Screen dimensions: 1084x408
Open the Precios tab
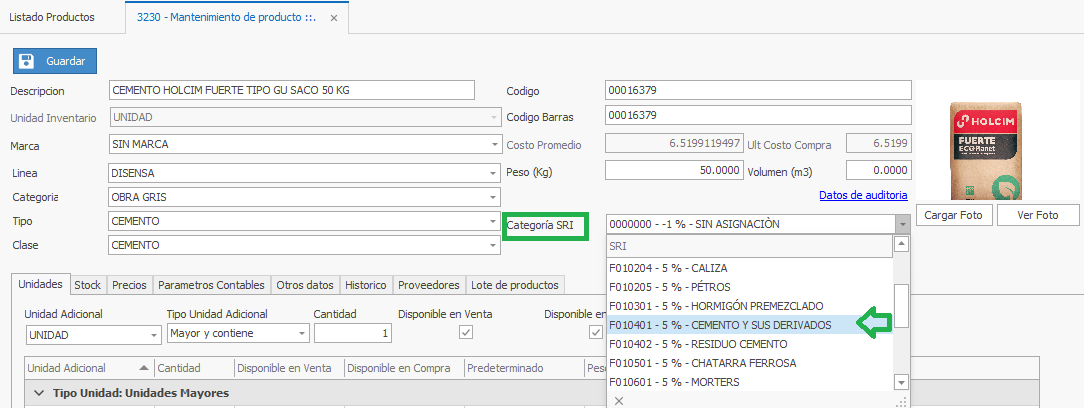click(129, 285)
